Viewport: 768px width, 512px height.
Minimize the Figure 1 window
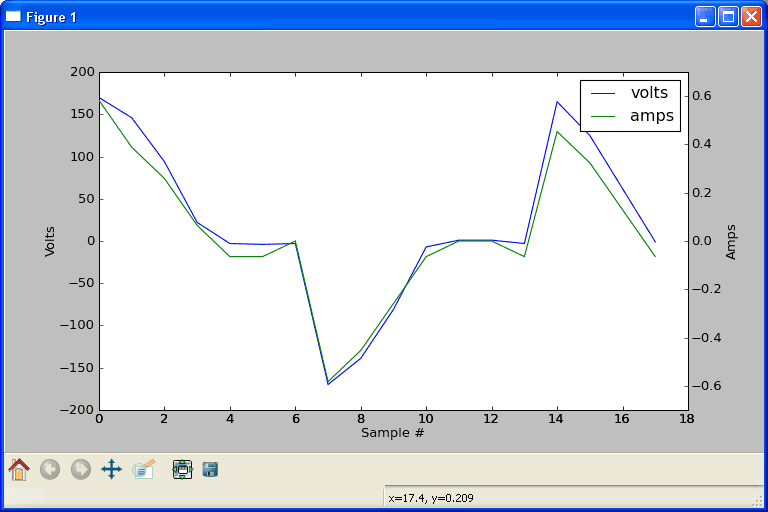705,17
